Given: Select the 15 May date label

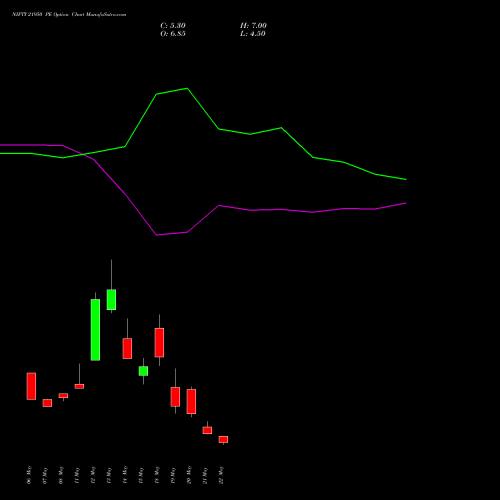Looking at the screenshot, I should tap(141, 475).
